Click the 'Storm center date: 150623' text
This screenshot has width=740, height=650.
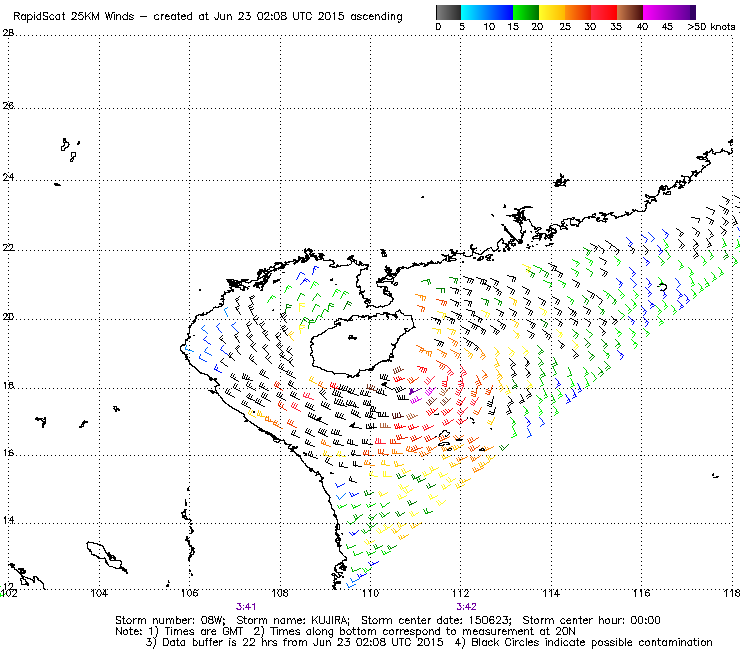click(x=436, y=620)
